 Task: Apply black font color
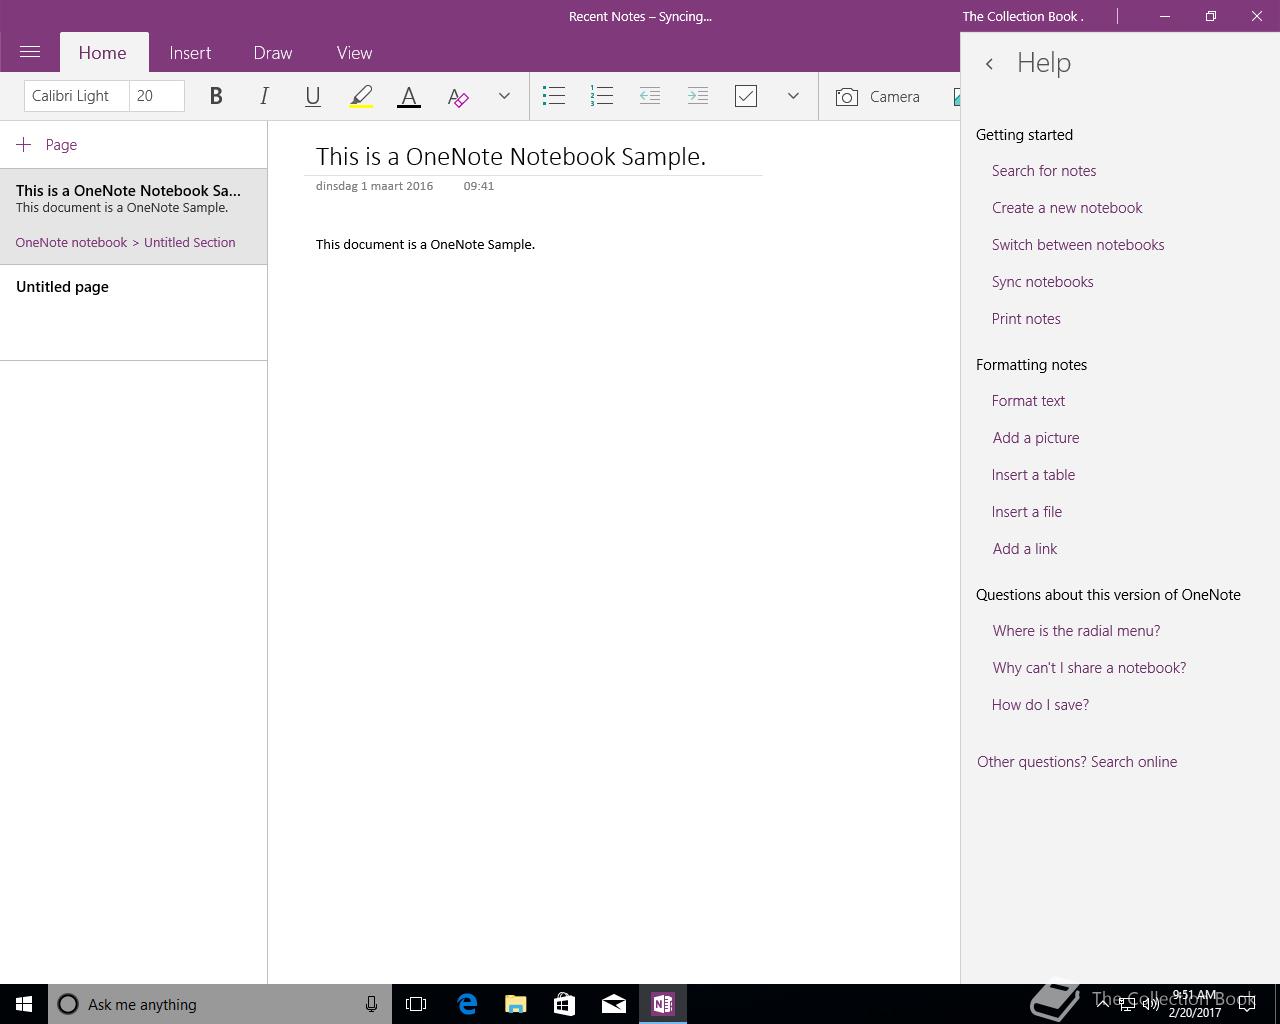tap(408, 96)
